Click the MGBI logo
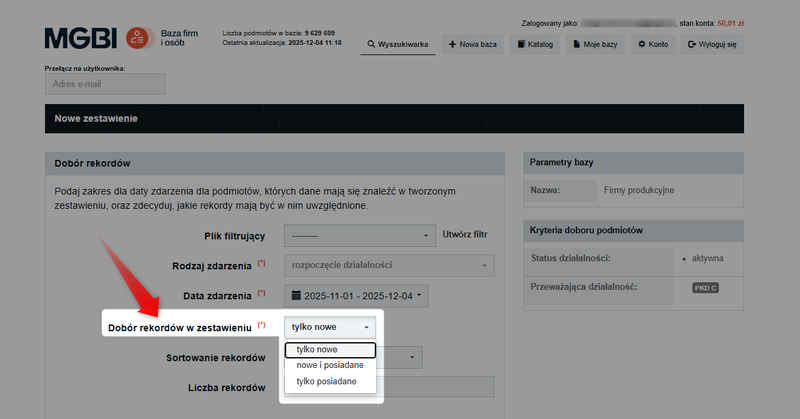 82,39
